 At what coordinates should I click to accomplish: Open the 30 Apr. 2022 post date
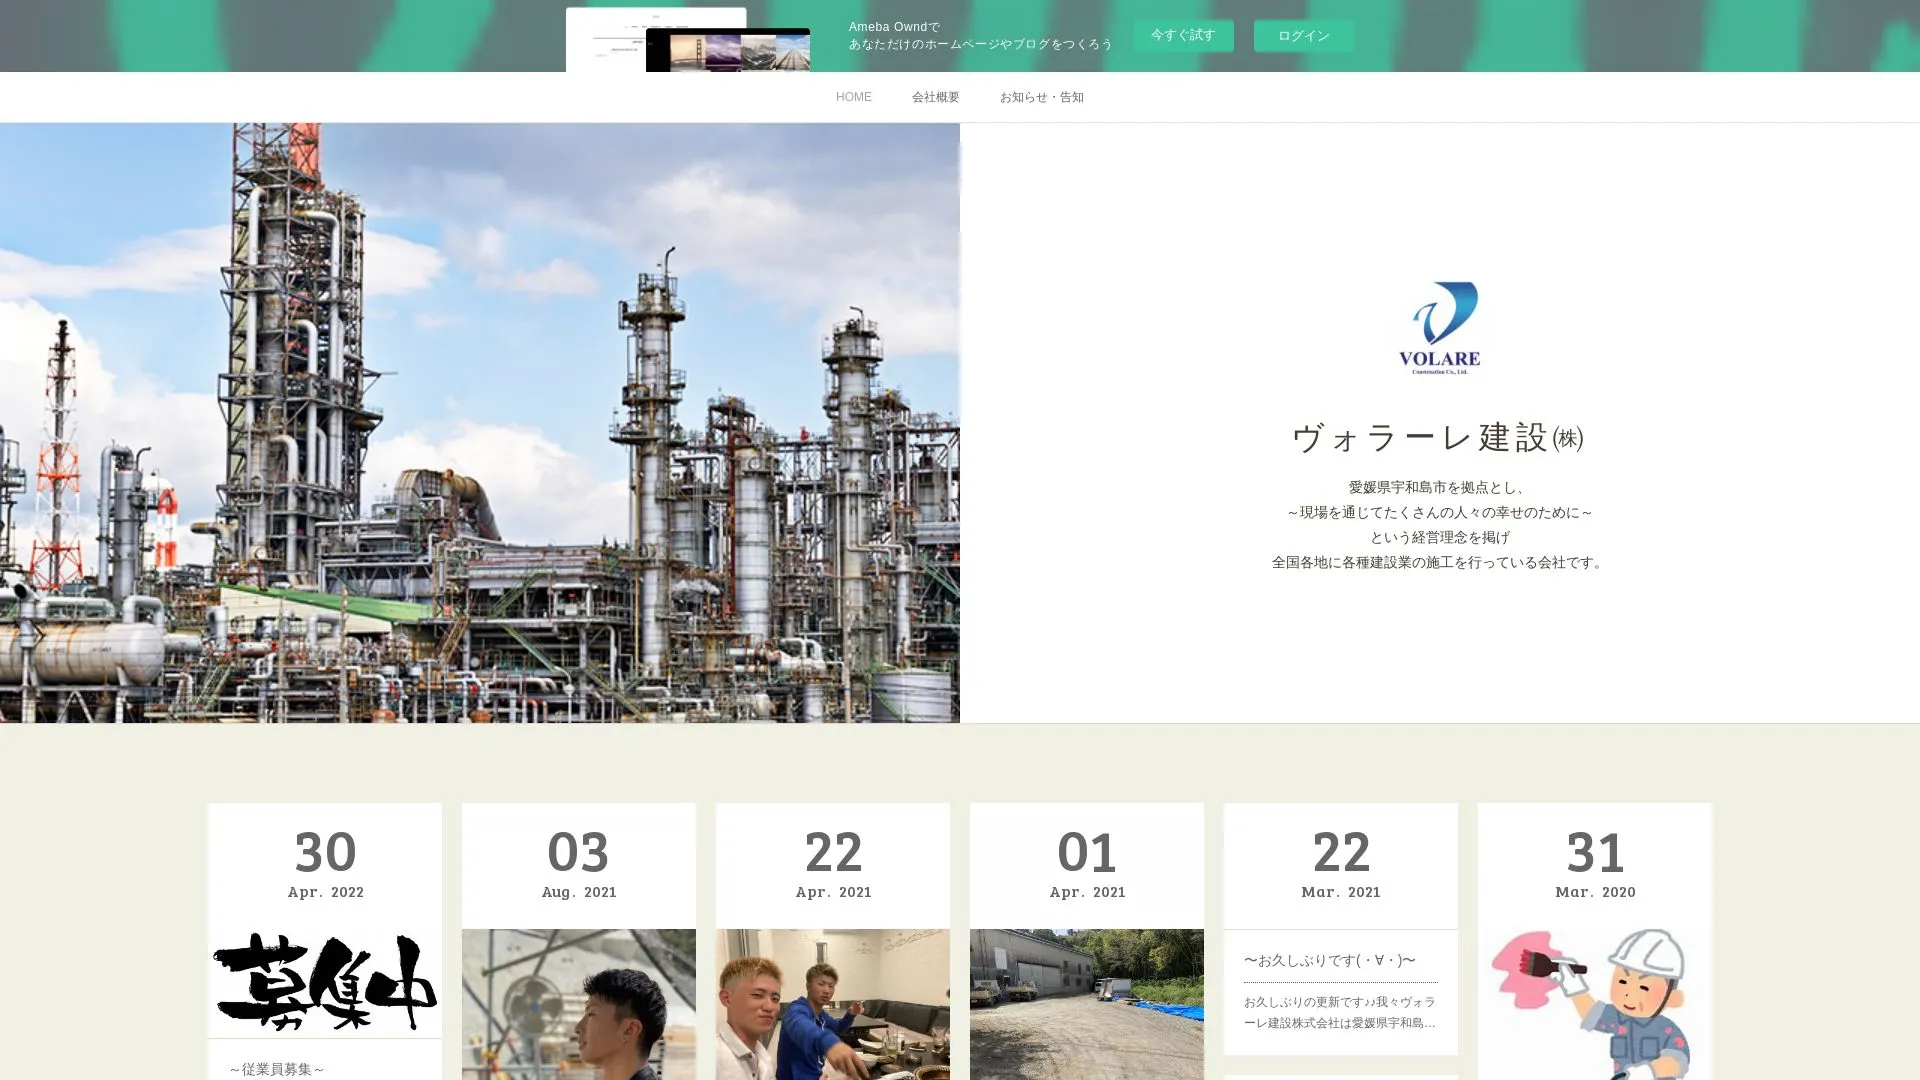pos(325,865)
